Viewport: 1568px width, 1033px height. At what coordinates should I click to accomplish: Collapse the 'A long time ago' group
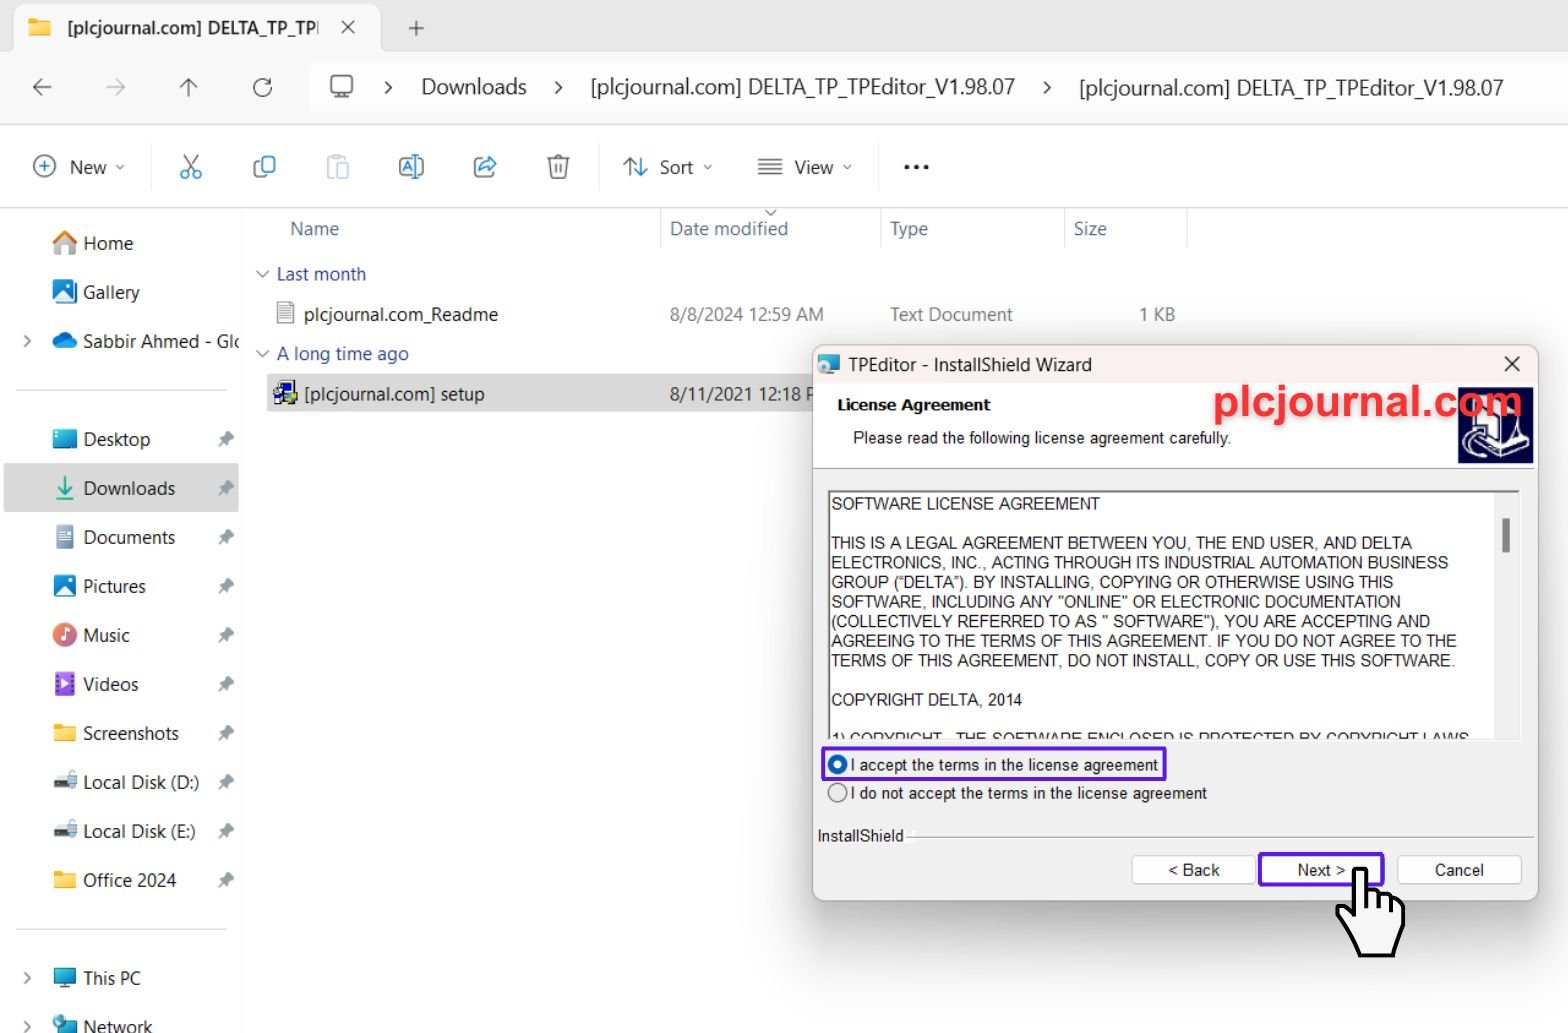pos(262,354)
